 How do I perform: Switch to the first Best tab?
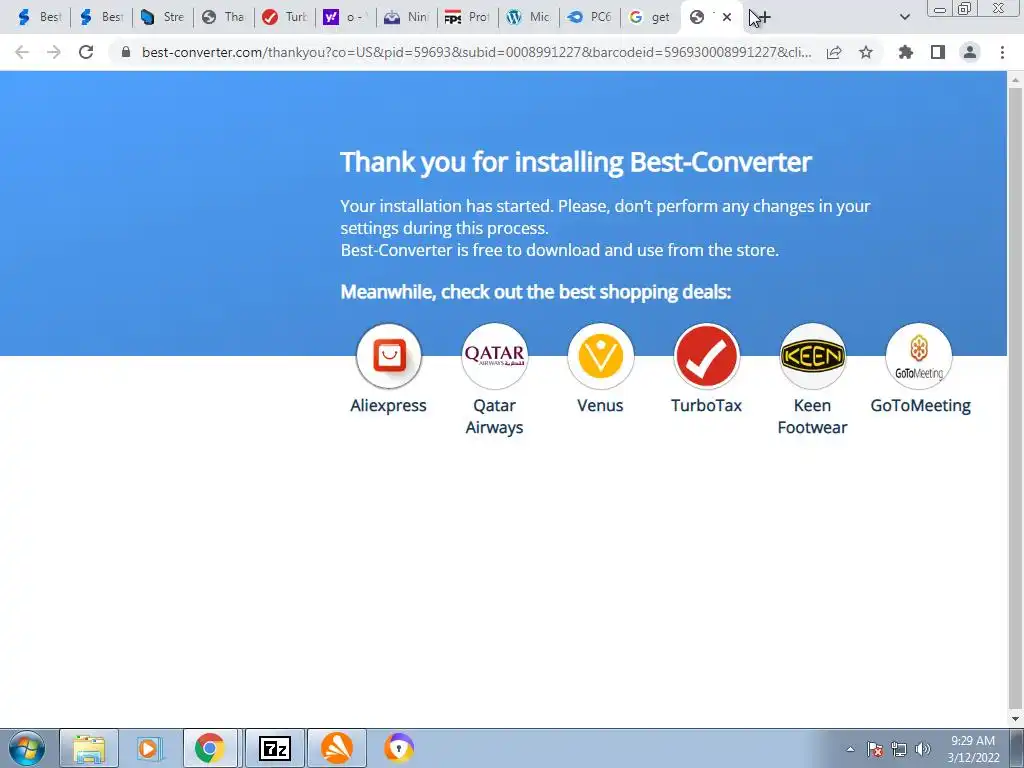tap(39, 17)
